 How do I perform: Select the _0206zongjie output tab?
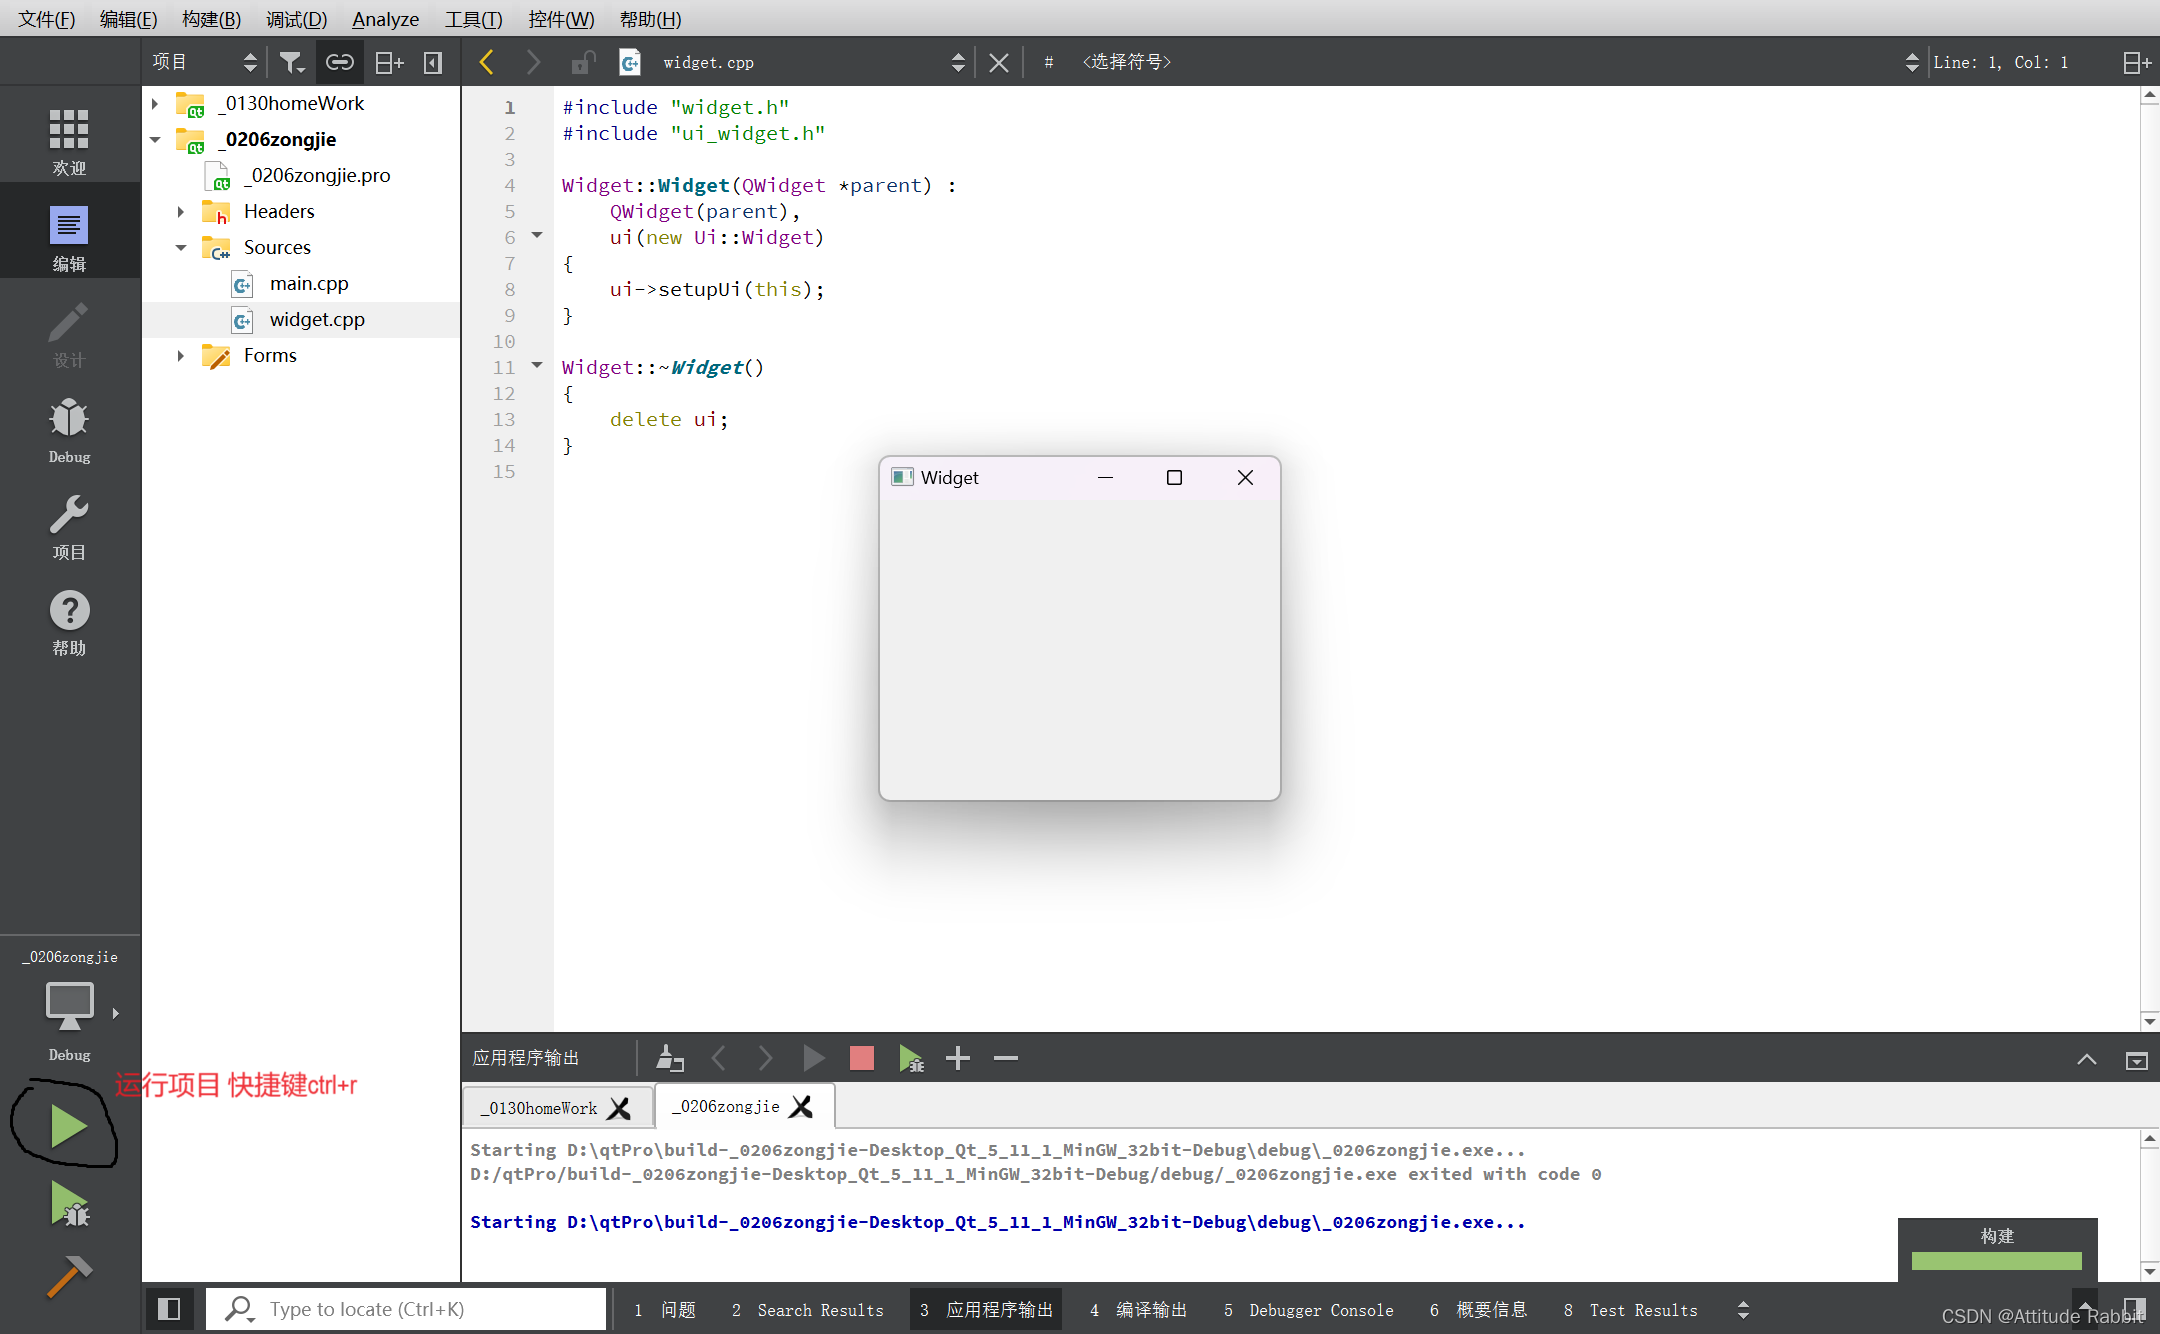point(728,1106)
